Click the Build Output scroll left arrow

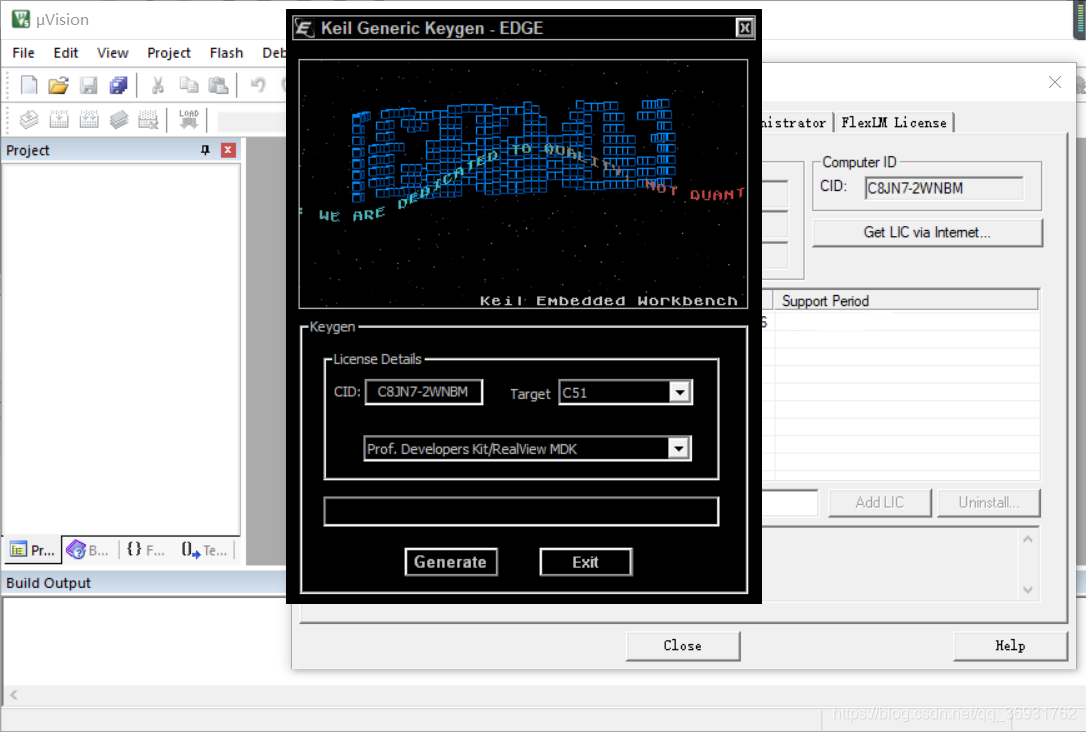tap(14, 695)
